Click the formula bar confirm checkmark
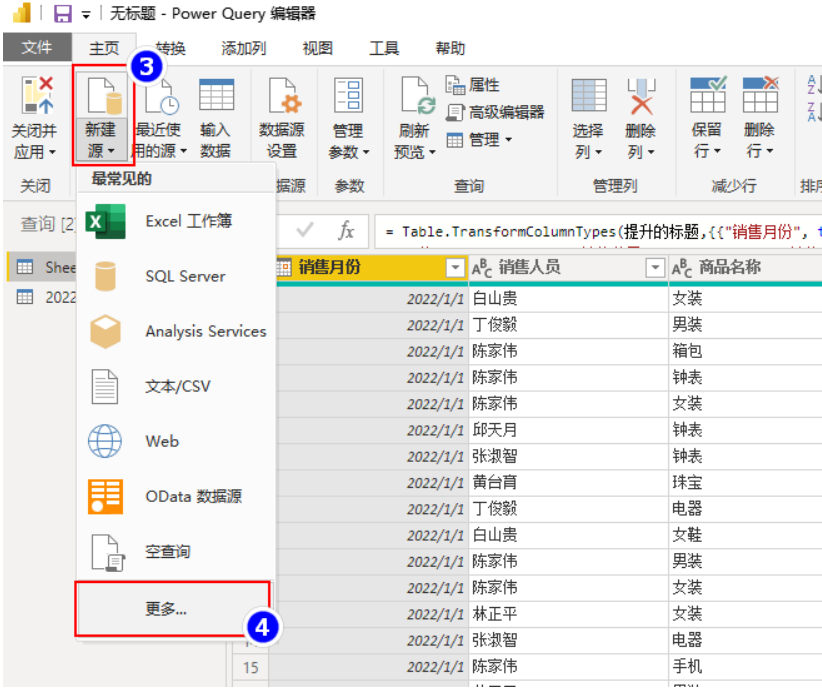The image size is (822, 691). pyautogui.click(x=305, y=230)
